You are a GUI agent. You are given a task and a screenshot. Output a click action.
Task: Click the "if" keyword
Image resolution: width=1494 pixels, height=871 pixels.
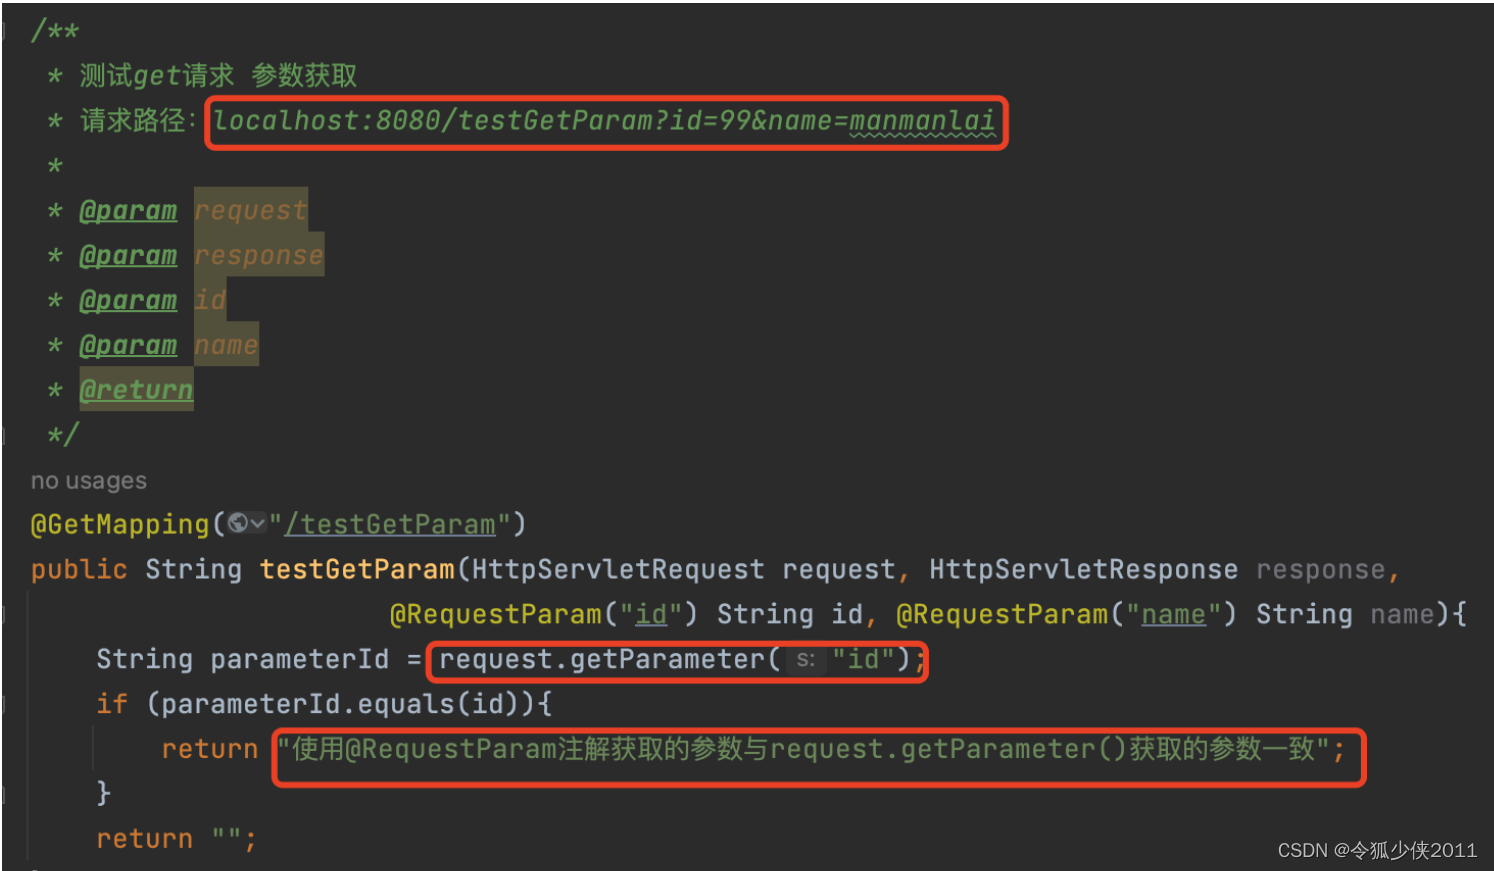112,704
